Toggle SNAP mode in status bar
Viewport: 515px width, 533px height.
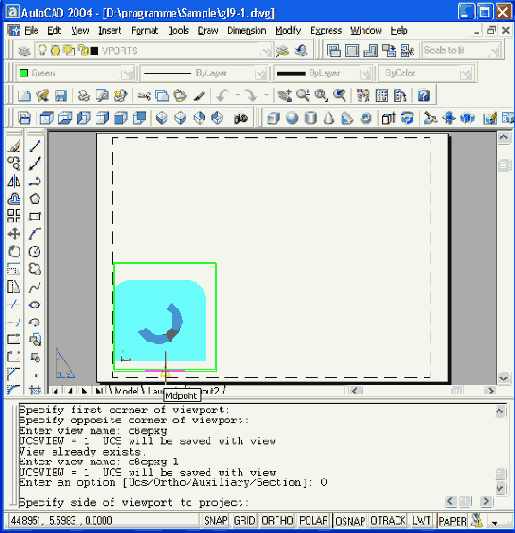point(216,520)
